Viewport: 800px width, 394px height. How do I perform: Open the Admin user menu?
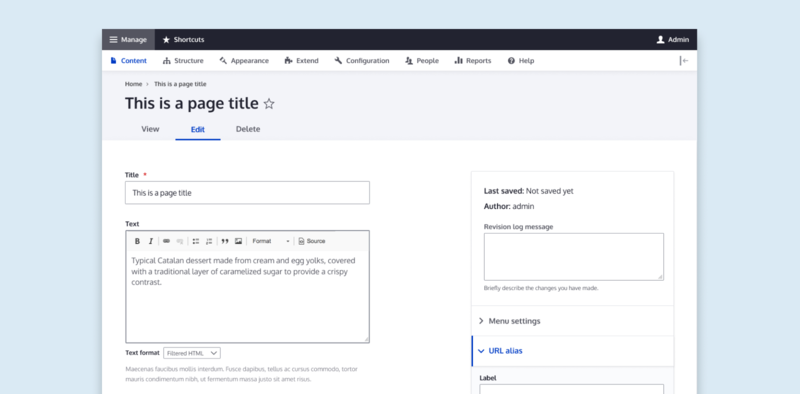tap(672, 40)
